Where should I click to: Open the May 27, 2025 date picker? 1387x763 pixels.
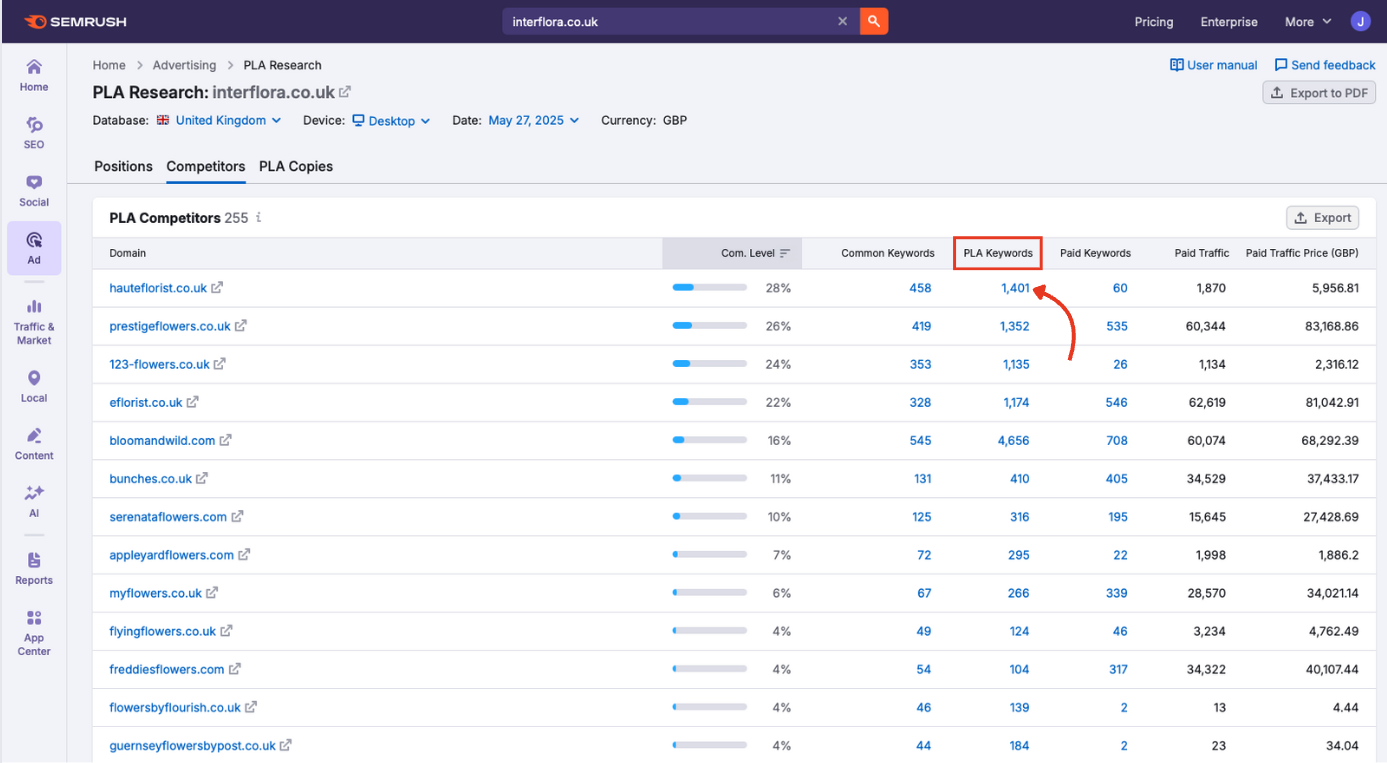[533, 120]
